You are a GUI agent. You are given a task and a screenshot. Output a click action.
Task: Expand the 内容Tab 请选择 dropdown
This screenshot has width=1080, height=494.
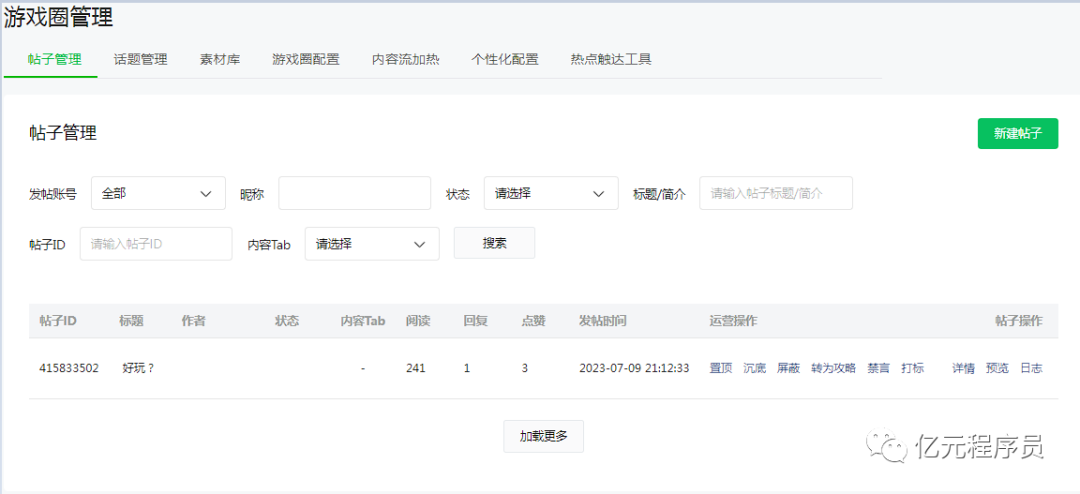372,244
